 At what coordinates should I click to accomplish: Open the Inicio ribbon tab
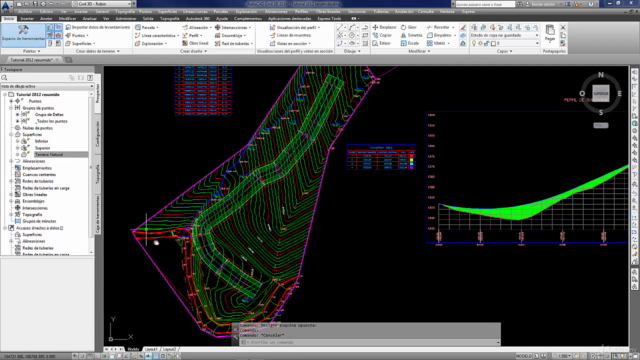click(x=9, y=19)
